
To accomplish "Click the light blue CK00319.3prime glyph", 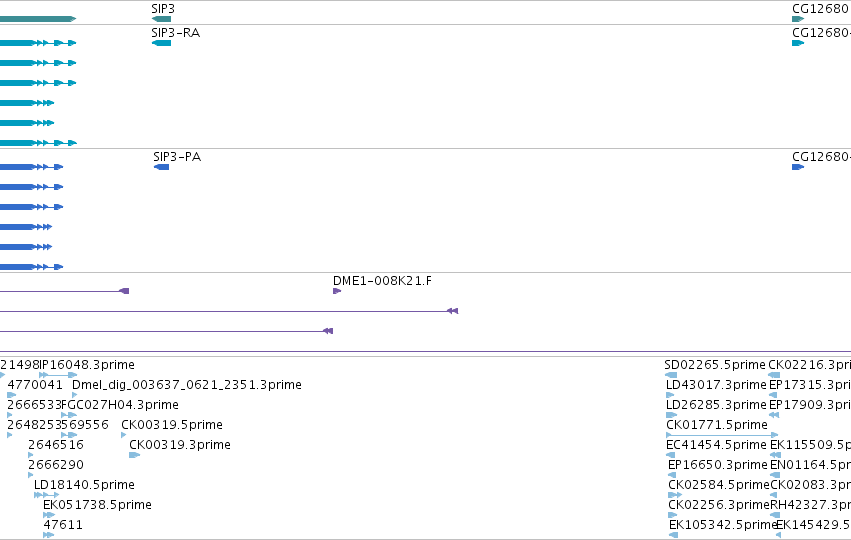I will [134, 455].
